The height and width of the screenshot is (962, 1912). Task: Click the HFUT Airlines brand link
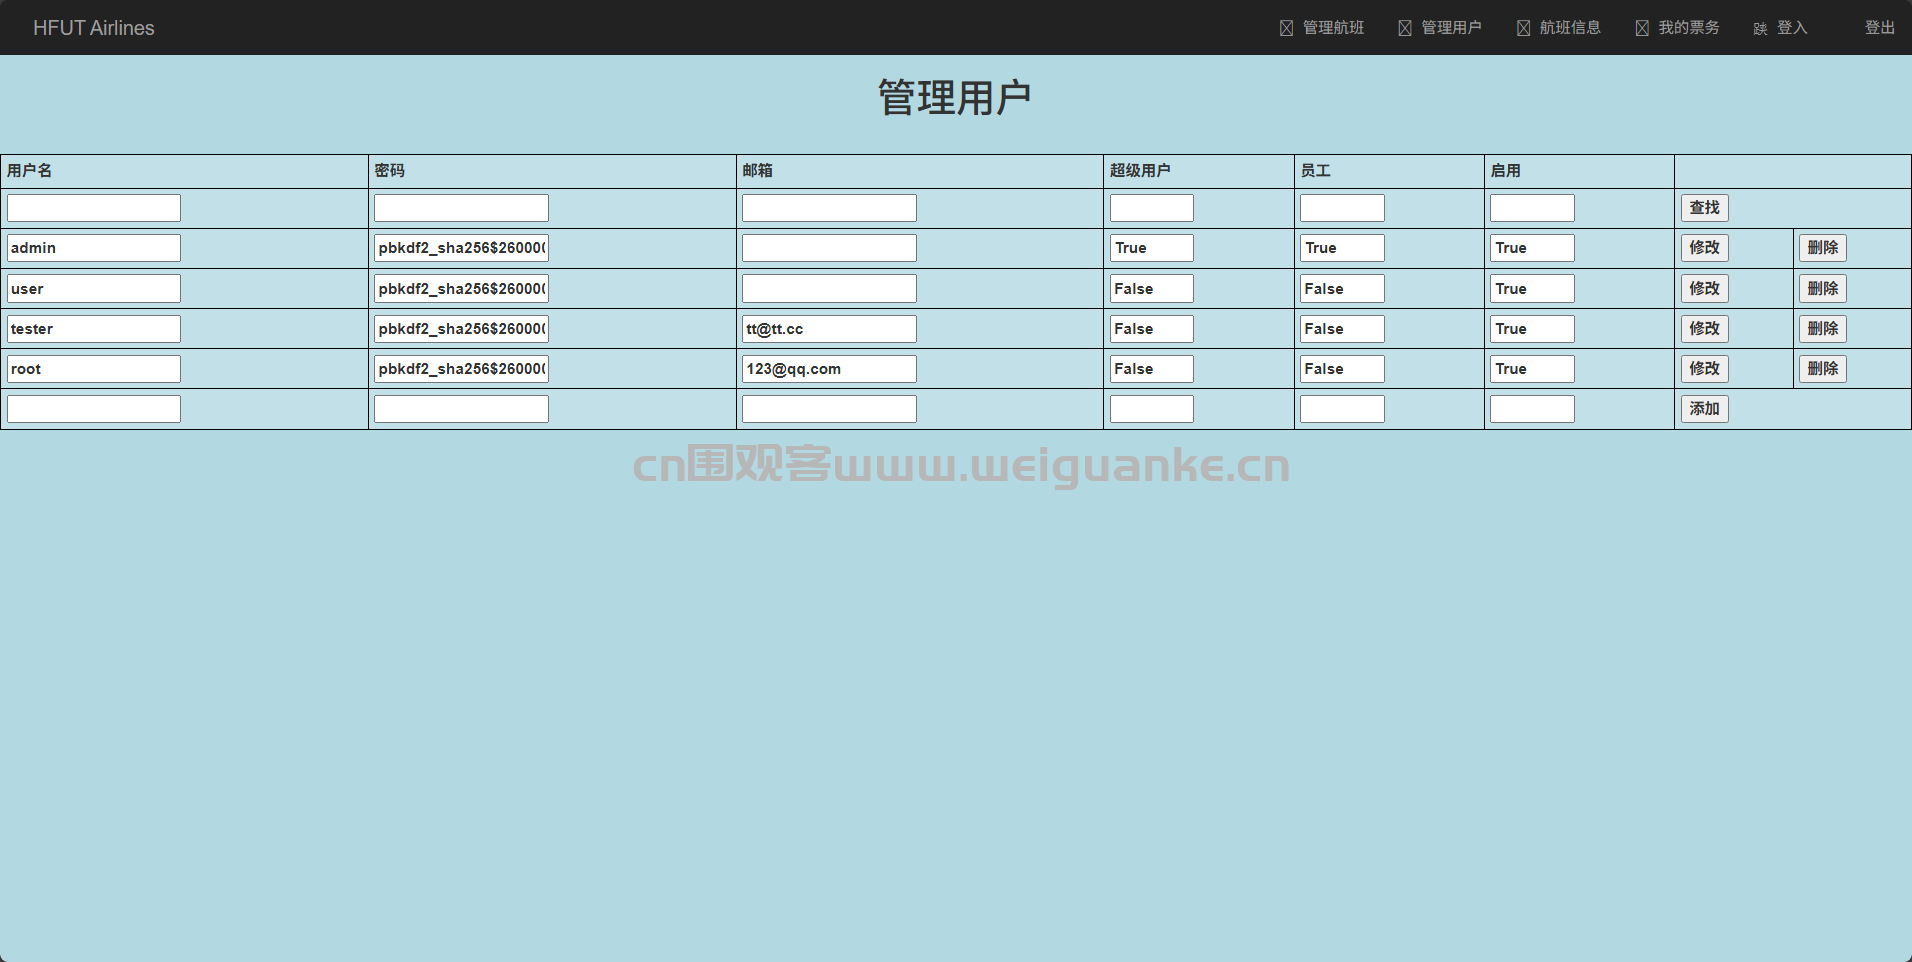pyautogui.click(x=94, y=28)
